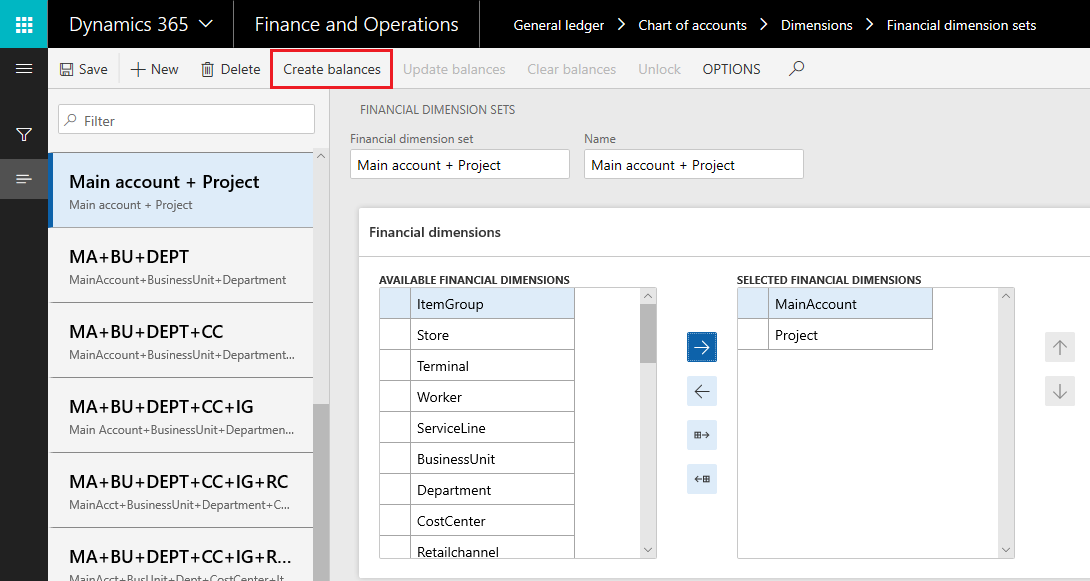Click the Create balances button
The width and height of the screenshot is (1090, 581).
[331, 69]
